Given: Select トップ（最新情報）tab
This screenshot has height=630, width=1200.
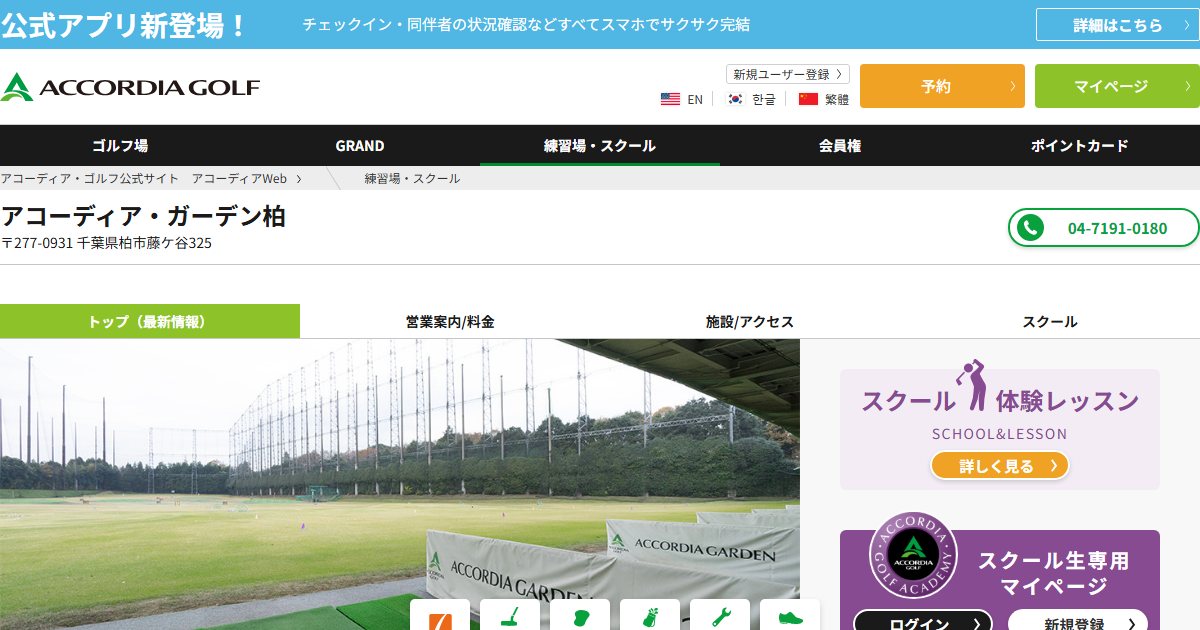Looking at the screenshot, I should click(x=150, y=321).
